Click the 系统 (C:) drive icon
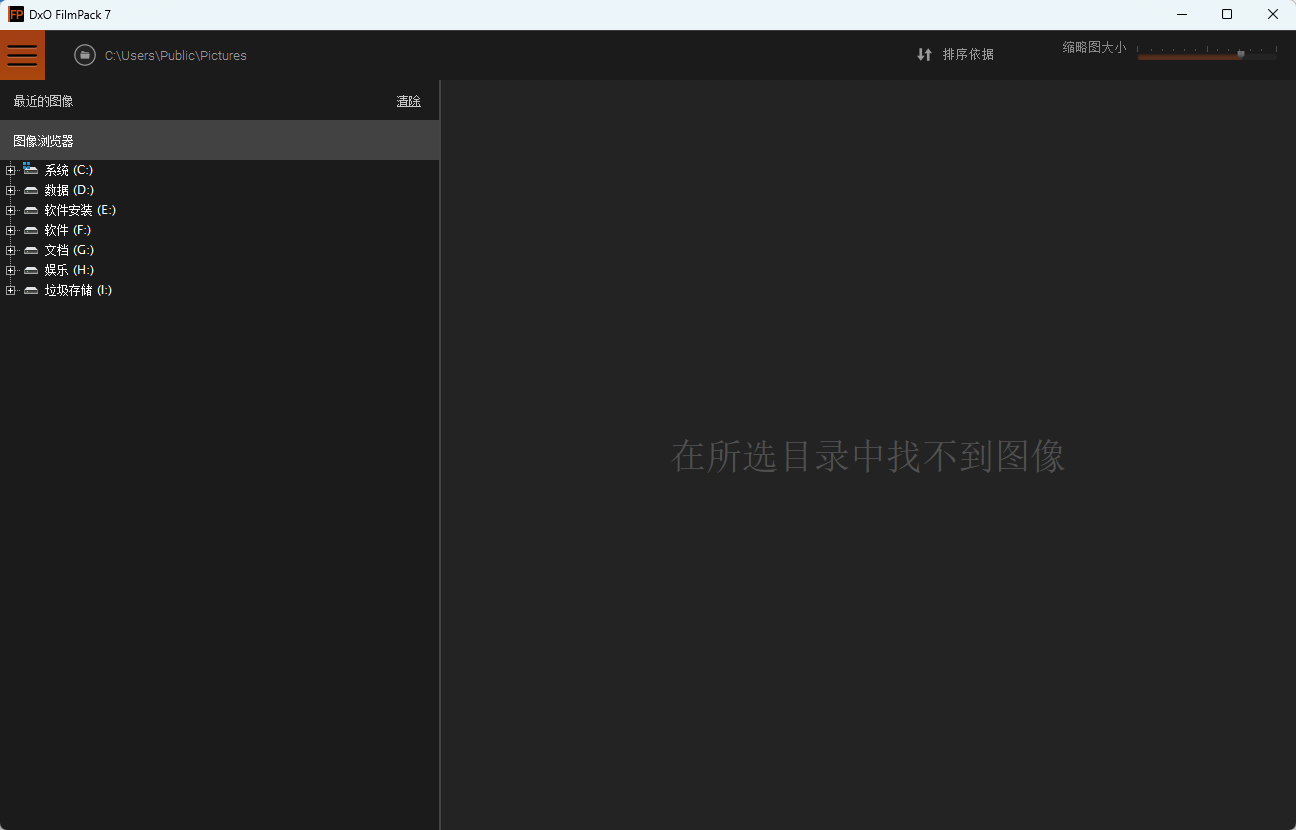This screenshot has height=830, width=1296. 31,169
